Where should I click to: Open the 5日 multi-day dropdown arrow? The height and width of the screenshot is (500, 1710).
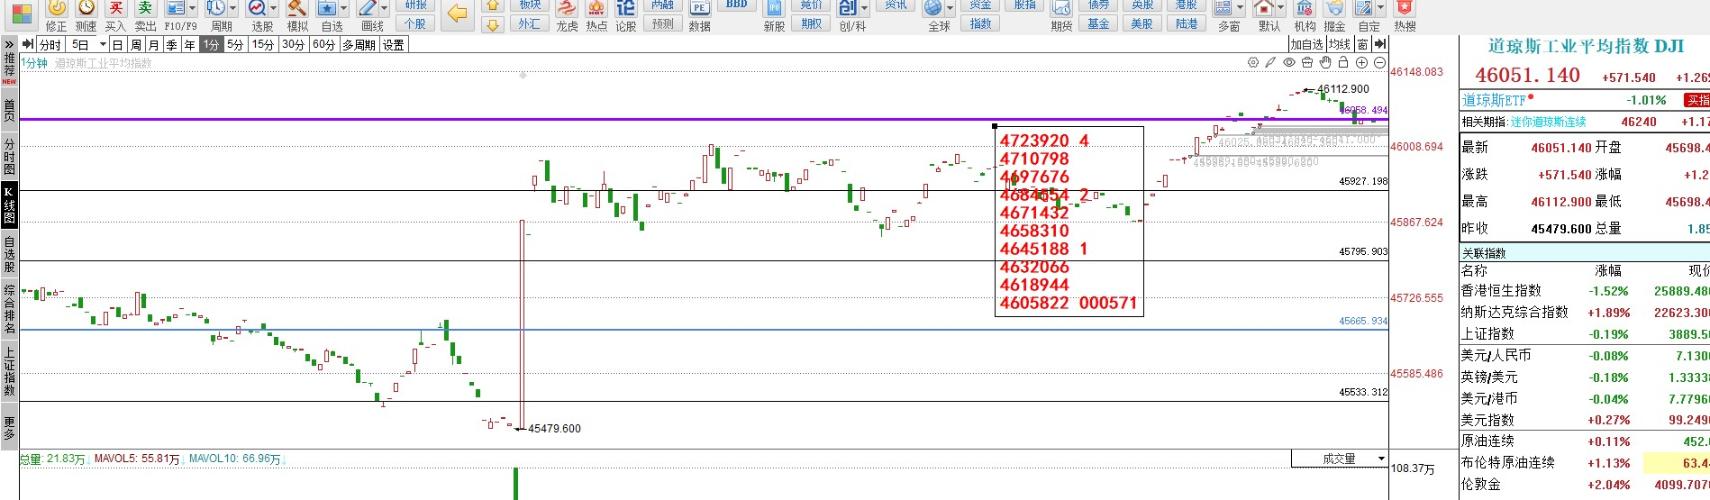click(102, 44)
